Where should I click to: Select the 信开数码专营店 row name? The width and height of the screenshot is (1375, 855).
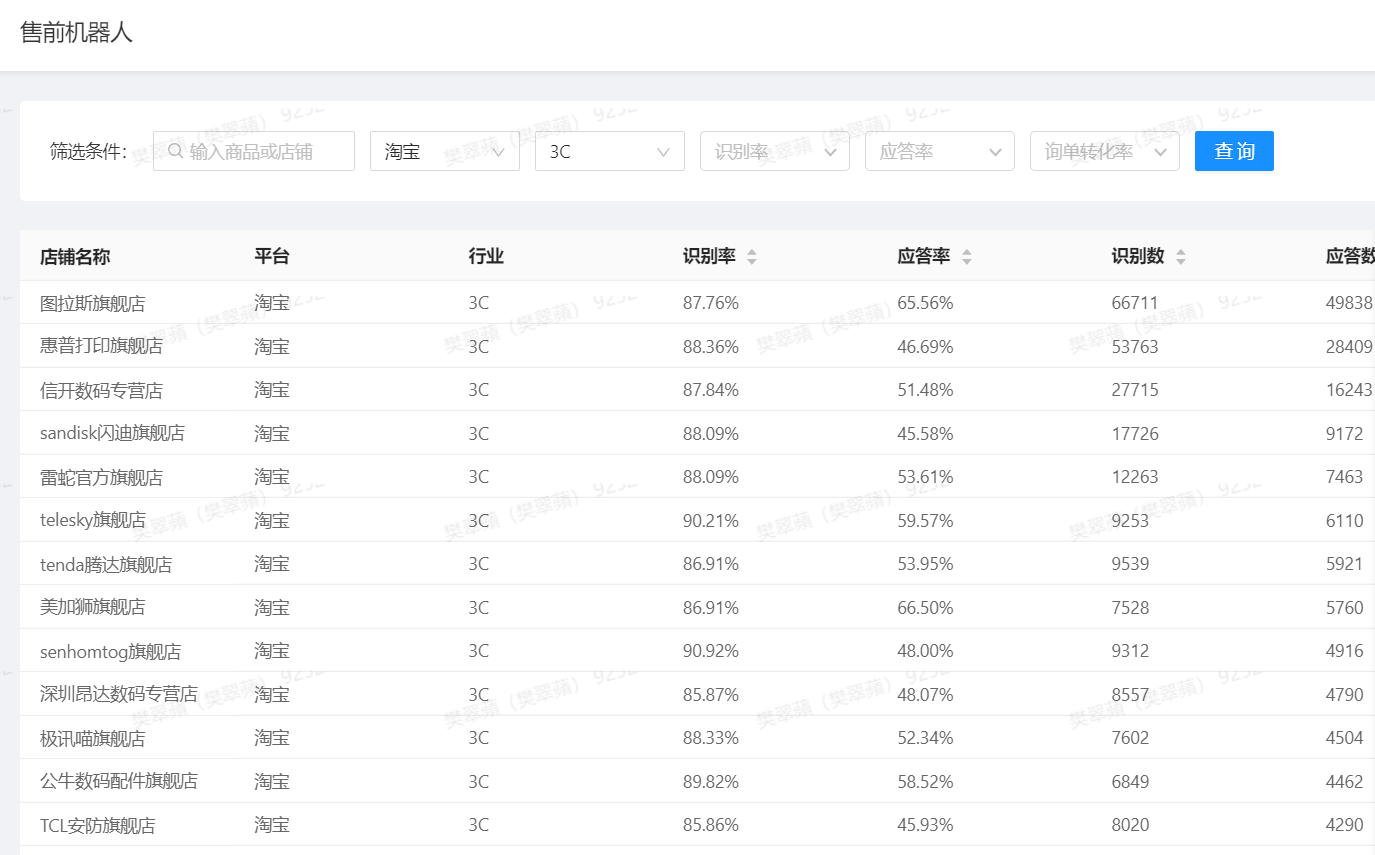tap(101, 390)
